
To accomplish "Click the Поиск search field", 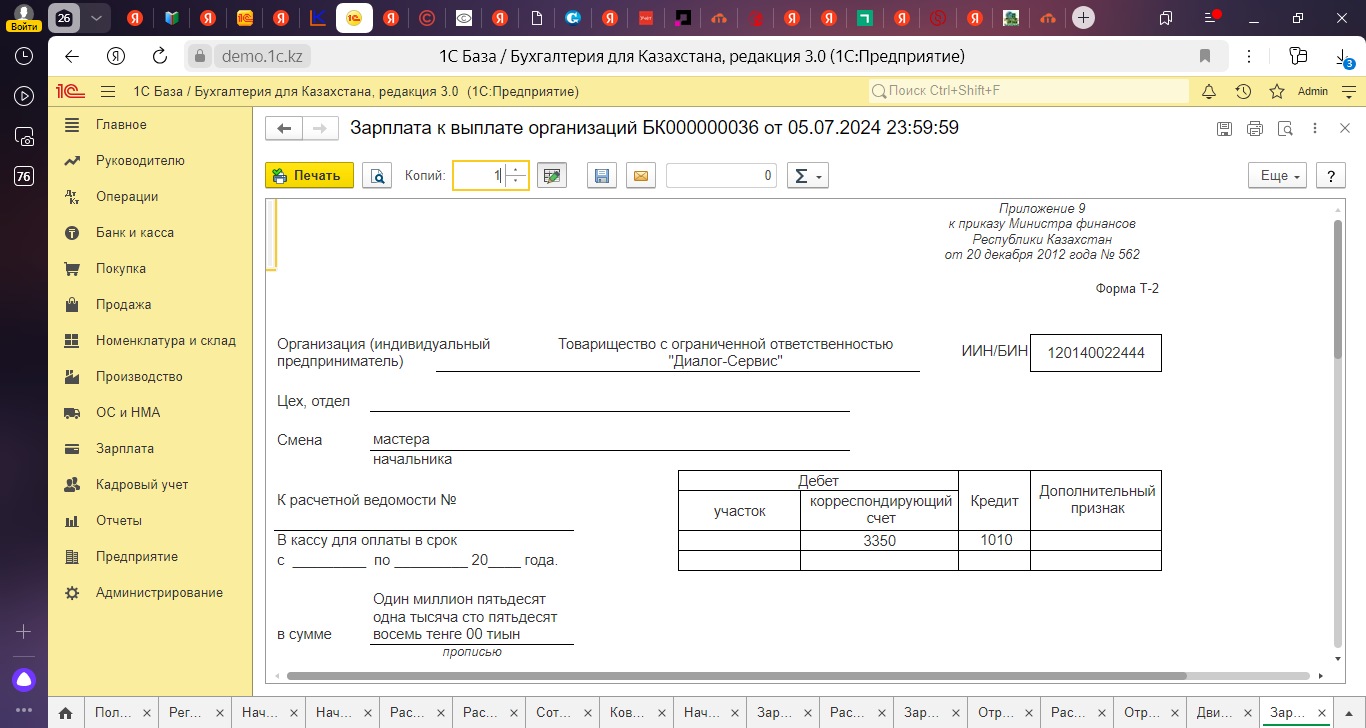I will [1028, 91].
